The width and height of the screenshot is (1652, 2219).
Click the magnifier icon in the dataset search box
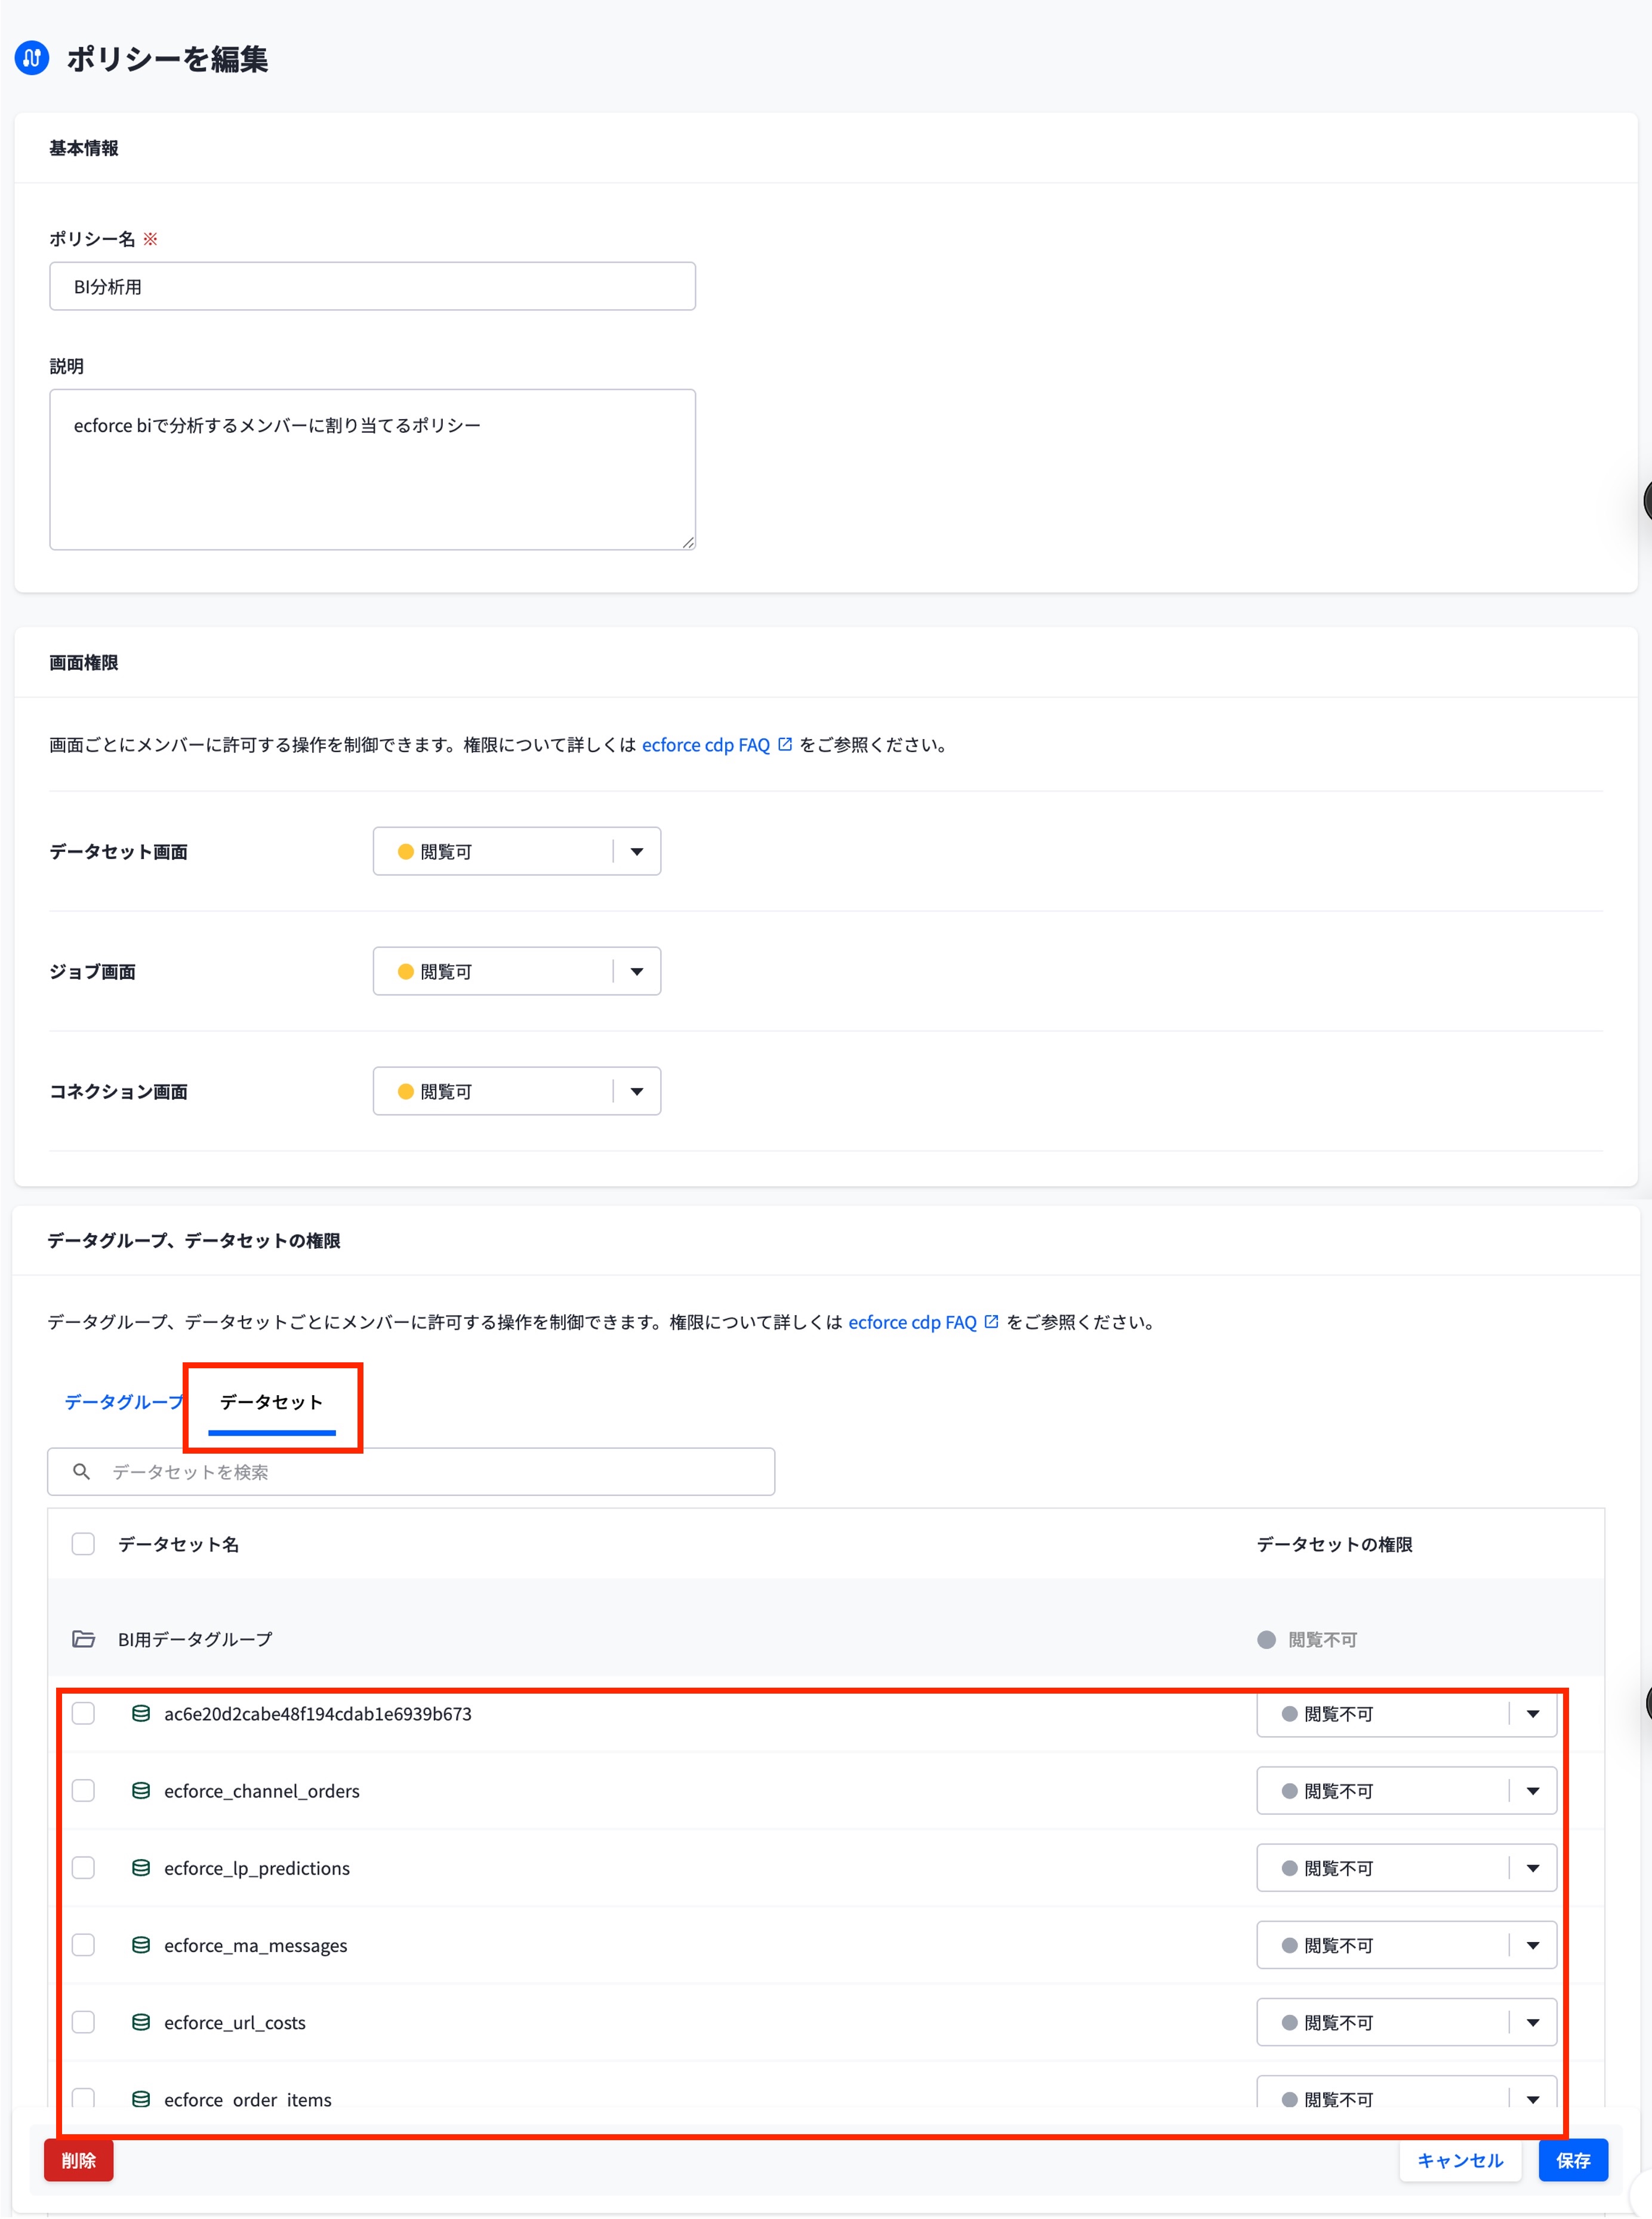click(82, 1472)
